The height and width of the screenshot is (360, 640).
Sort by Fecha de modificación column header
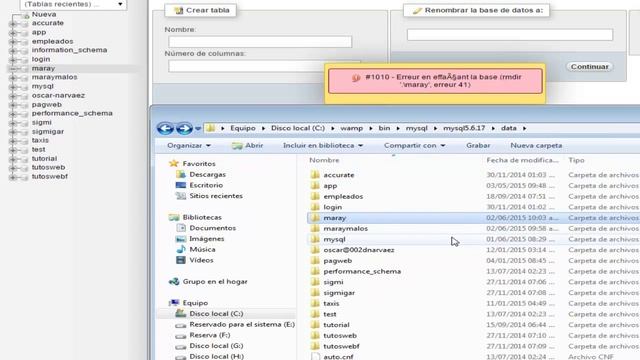[x=522, y=160]
